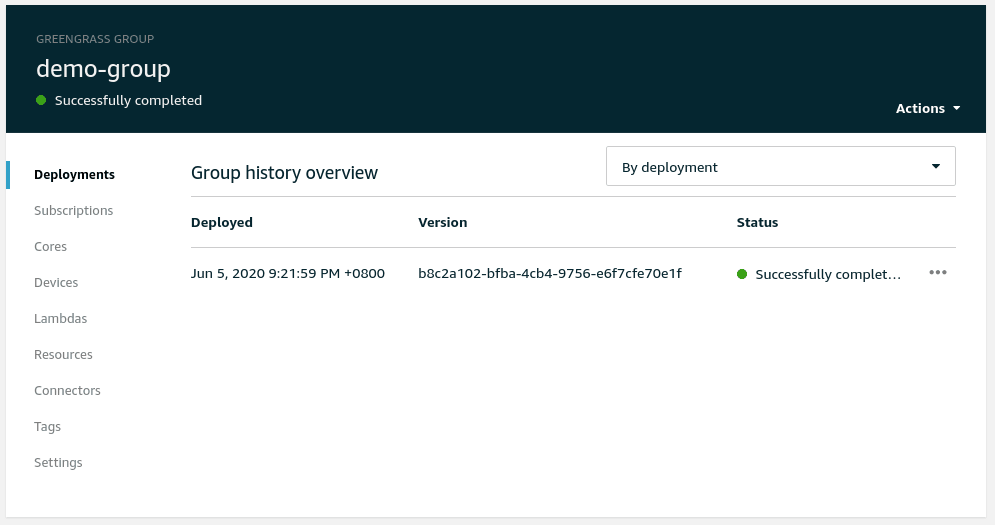The width and height of the screenshot is (995, 525).
Task: Open the Cores section
Action: (x=50, y=246)
